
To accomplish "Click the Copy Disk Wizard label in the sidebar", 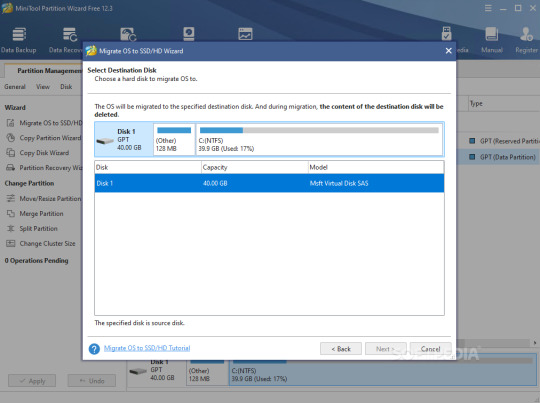I will coord(44,153).
